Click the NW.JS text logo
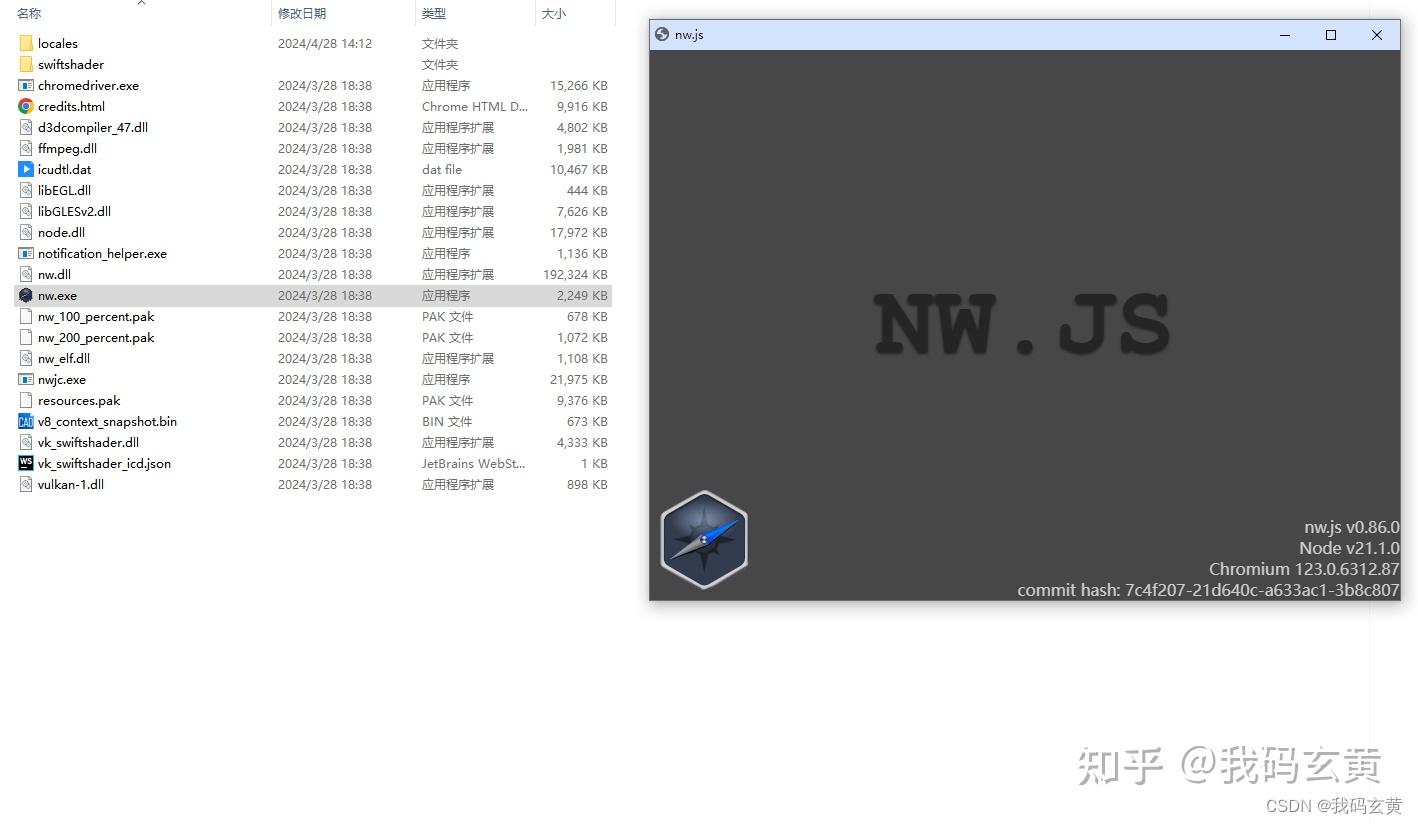1418x824 pixels. tap(1022, 322)
